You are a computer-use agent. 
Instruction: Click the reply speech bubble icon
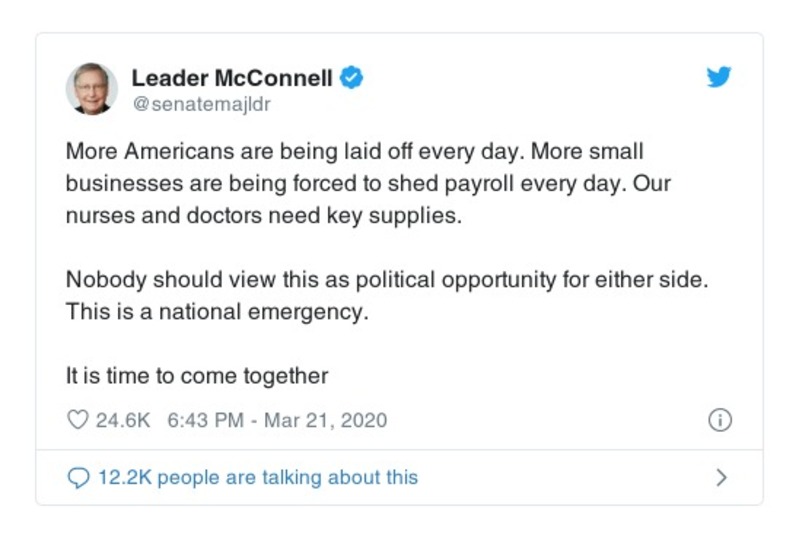[x=78, y=478]
